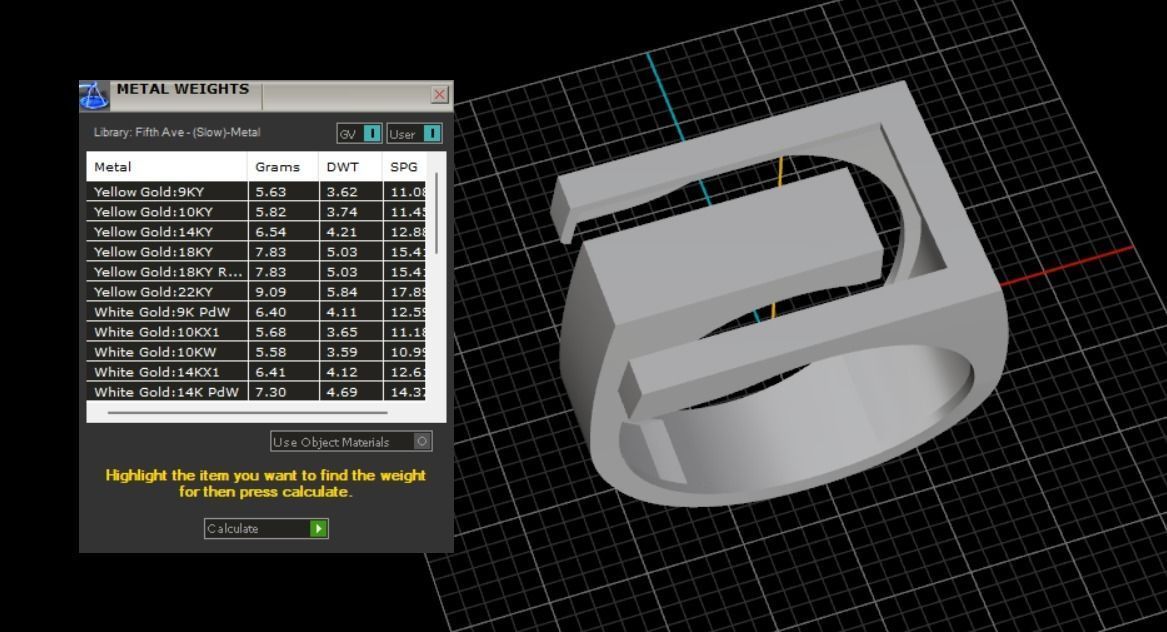Select the White Gold:10KW row

tap(256, 352)
